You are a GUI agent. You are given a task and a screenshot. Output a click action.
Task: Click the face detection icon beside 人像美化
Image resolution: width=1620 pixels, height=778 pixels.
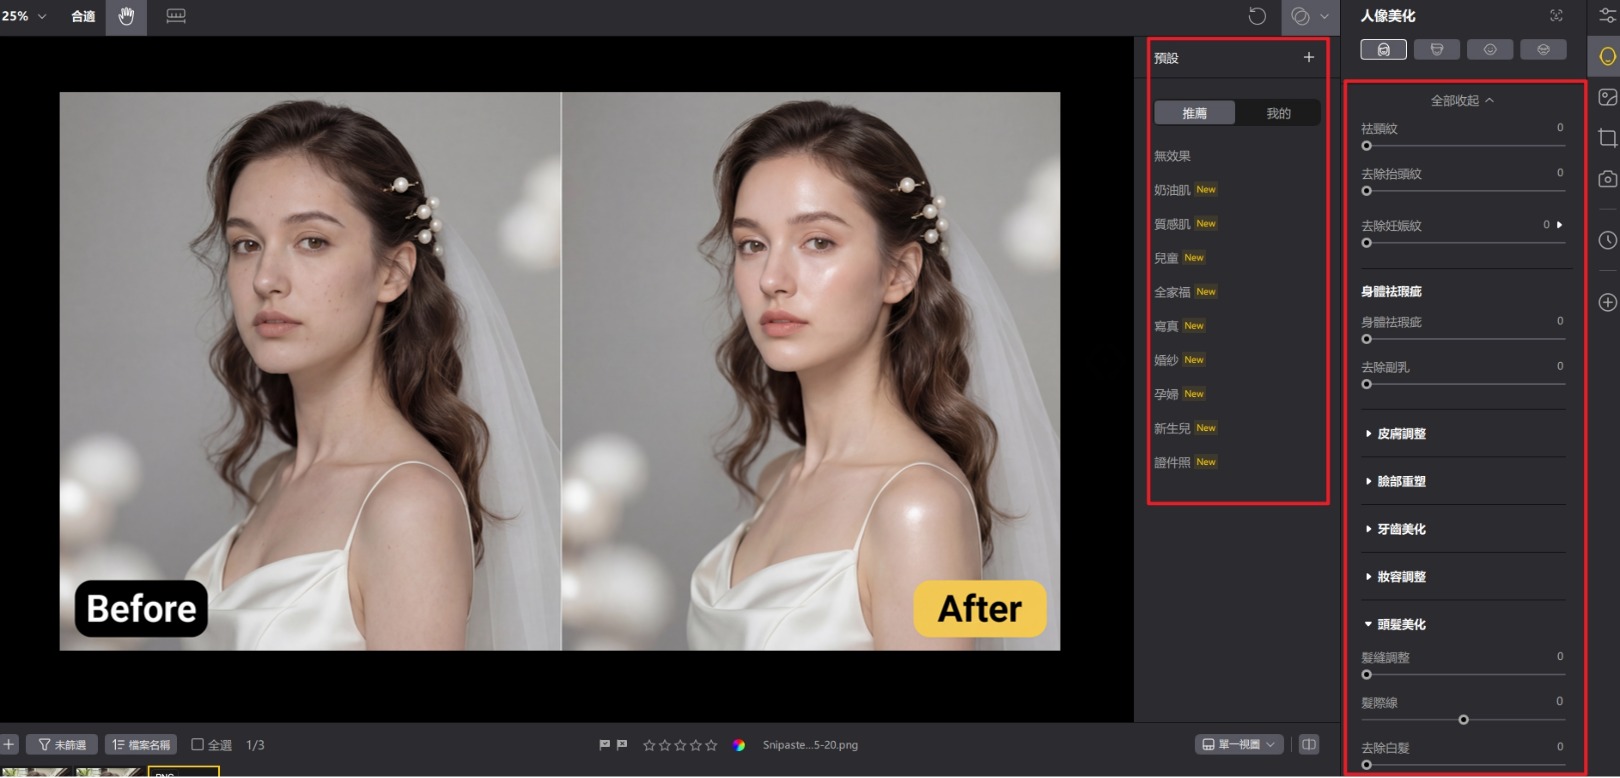(1556, 15)
